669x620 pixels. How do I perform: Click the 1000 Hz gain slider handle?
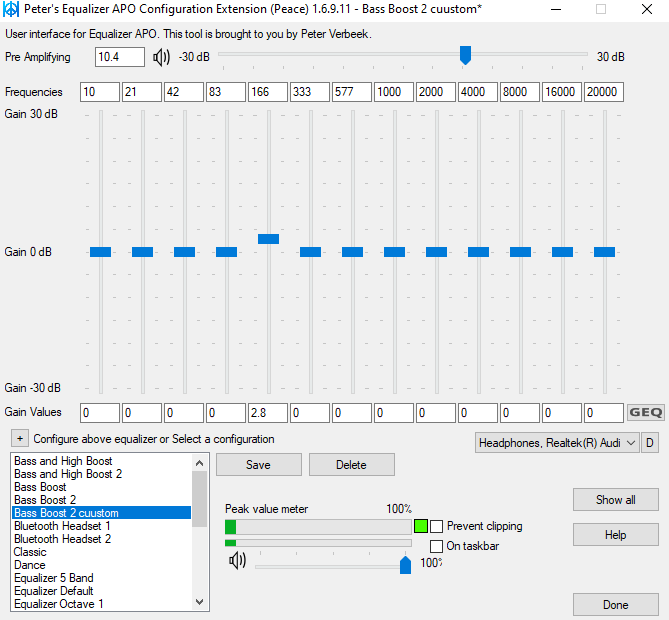394,252
